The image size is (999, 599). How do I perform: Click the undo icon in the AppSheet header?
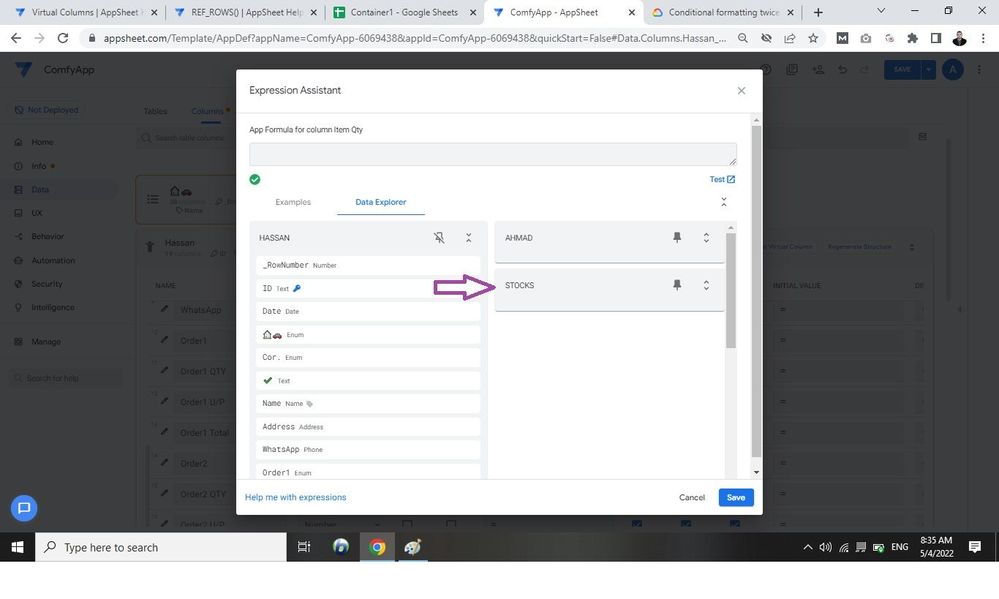coord(842,69)
